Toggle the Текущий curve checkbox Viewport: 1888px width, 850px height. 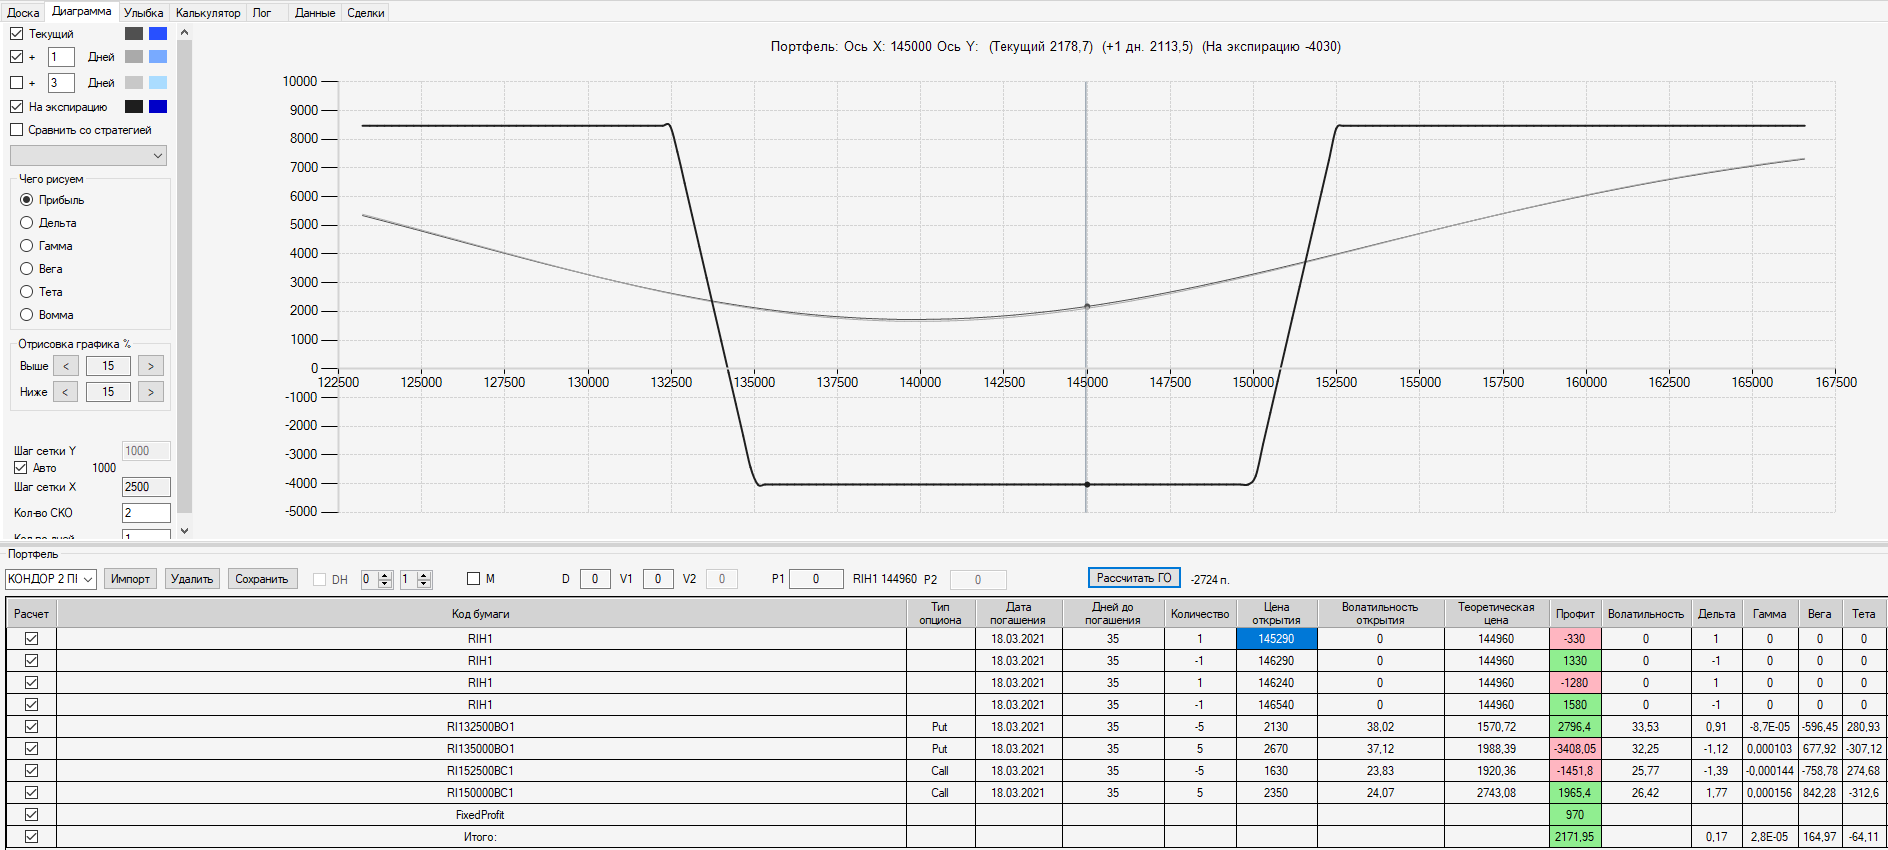(17, 33)
